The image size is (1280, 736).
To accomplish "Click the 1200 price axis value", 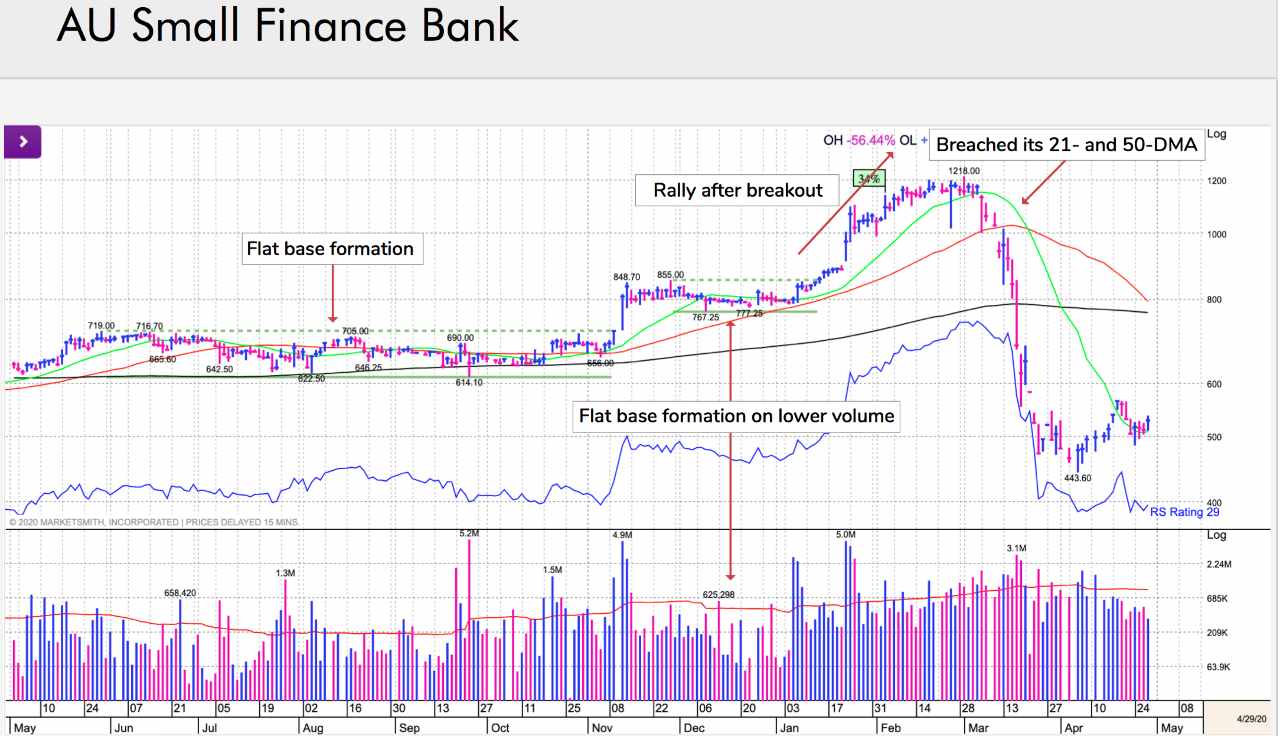I will (x=1219, y=181).
